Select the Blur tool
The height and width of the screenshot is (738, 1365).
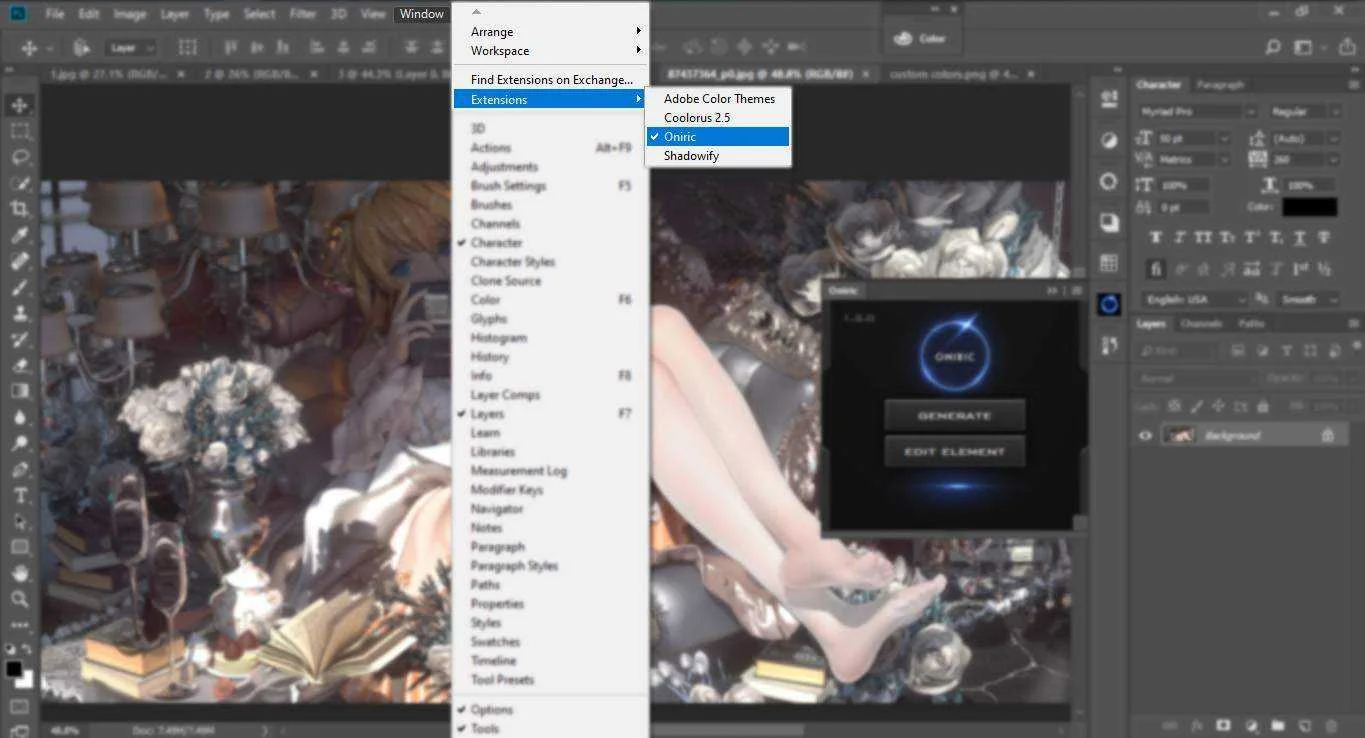pos(19,417)
